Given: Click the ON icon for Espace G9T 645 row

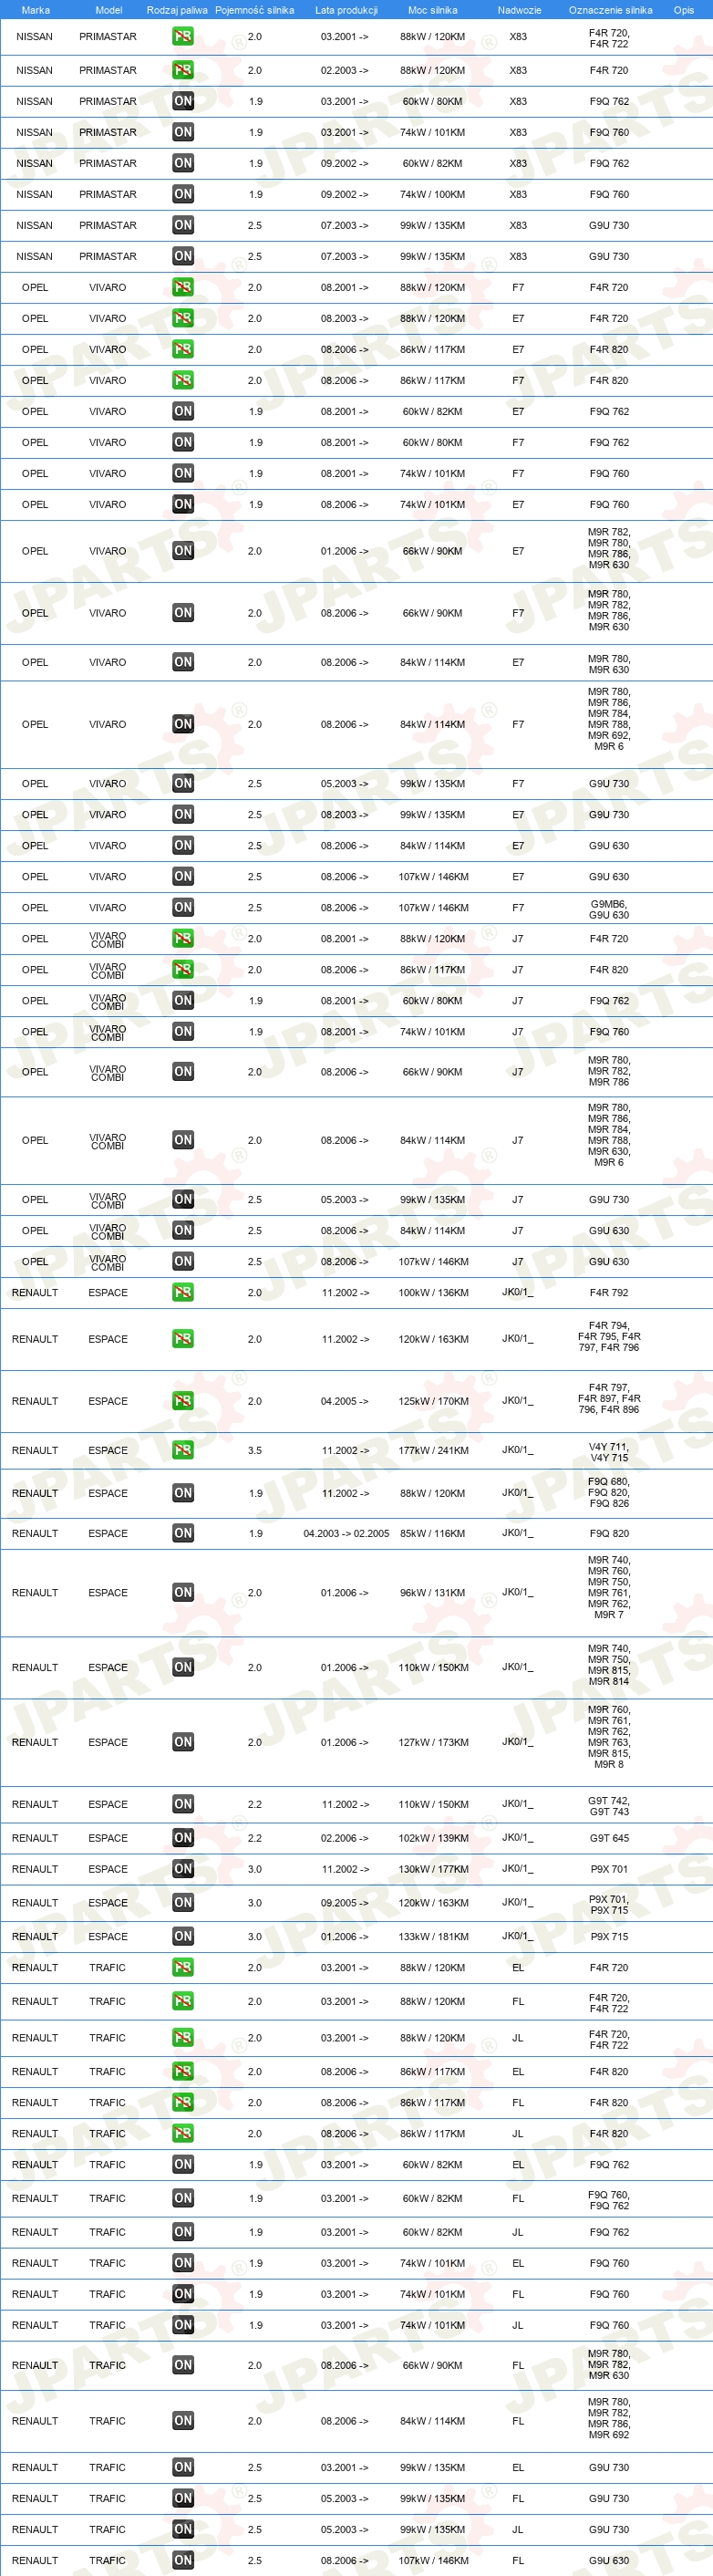Looking at the screenshot, I should (183, 1838).
